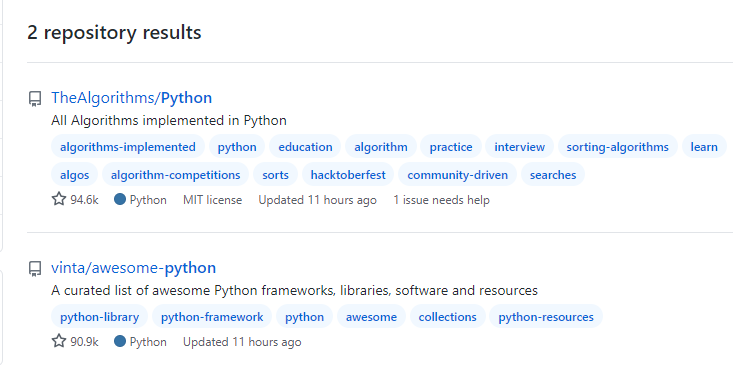Click the 'MIT license' text
Image resolution: width=733 pixels, height=378 pixels.
pyautogui.click(x=212, y=200)
